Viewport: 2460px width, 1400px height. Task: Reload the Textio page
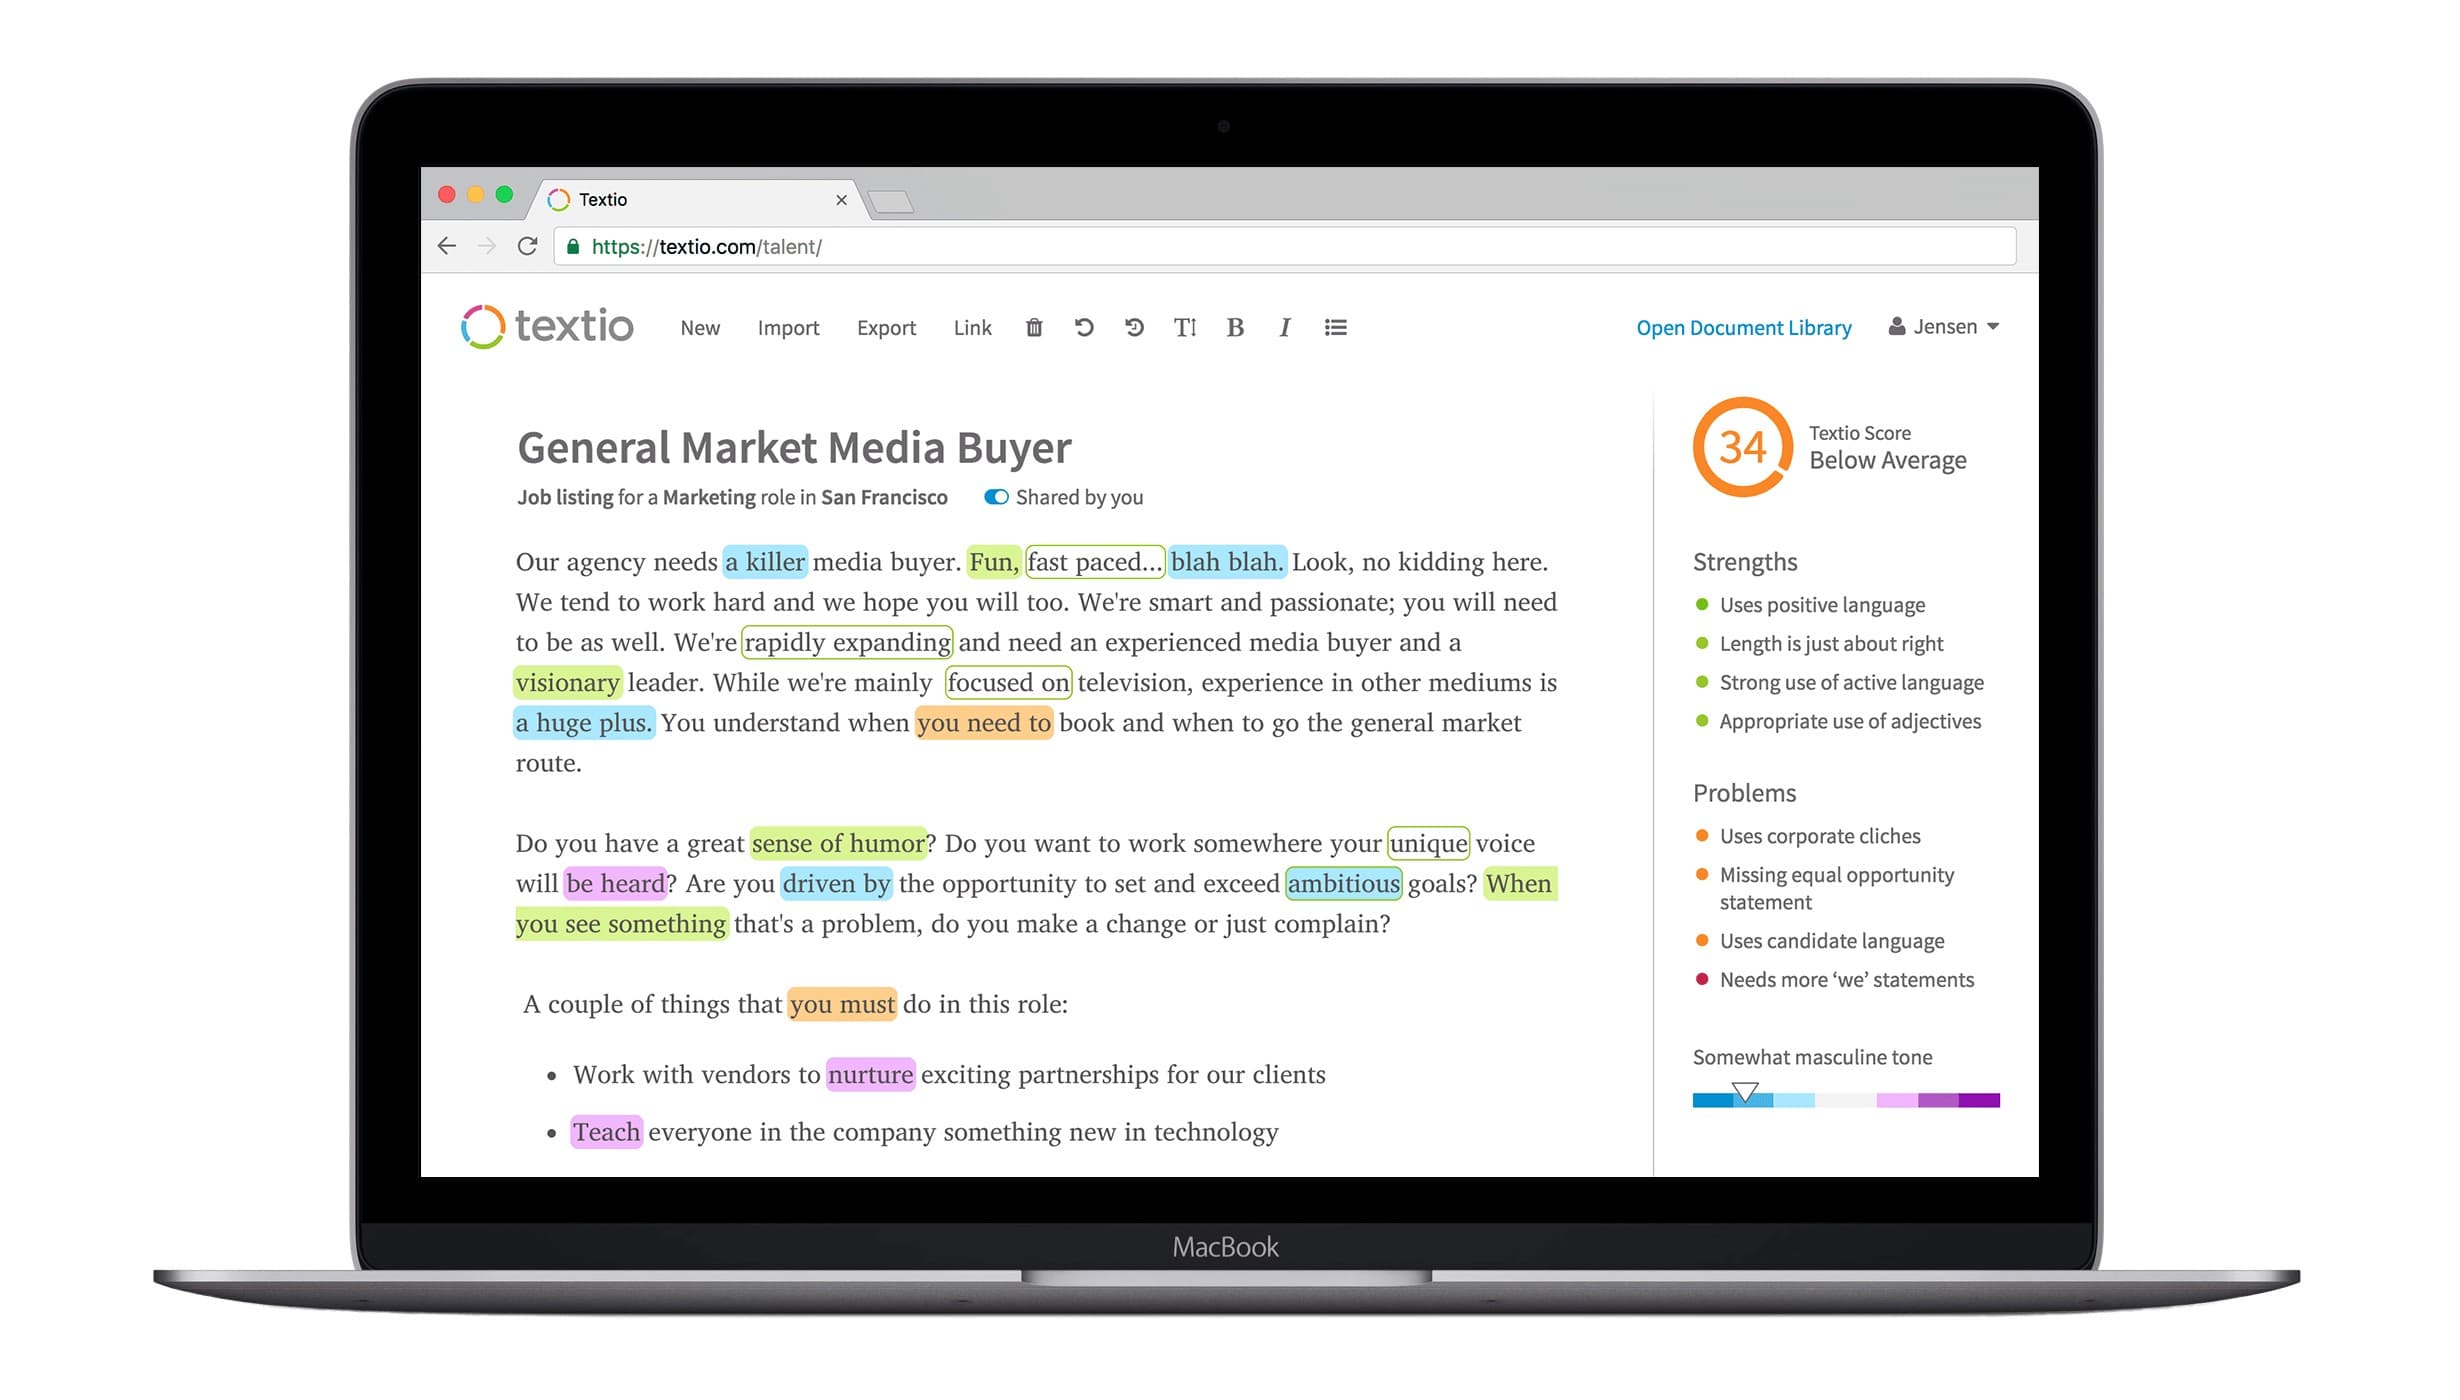(528, 246)
